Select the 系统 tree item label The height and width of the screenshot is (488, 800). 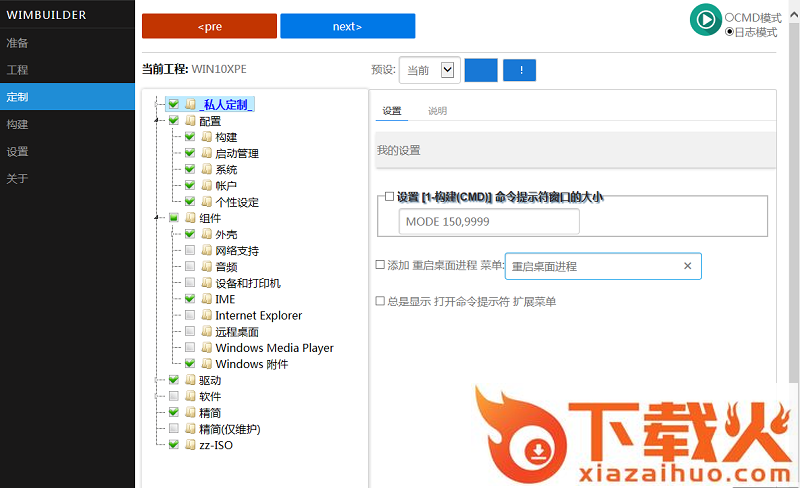click(x=226, y=169)
